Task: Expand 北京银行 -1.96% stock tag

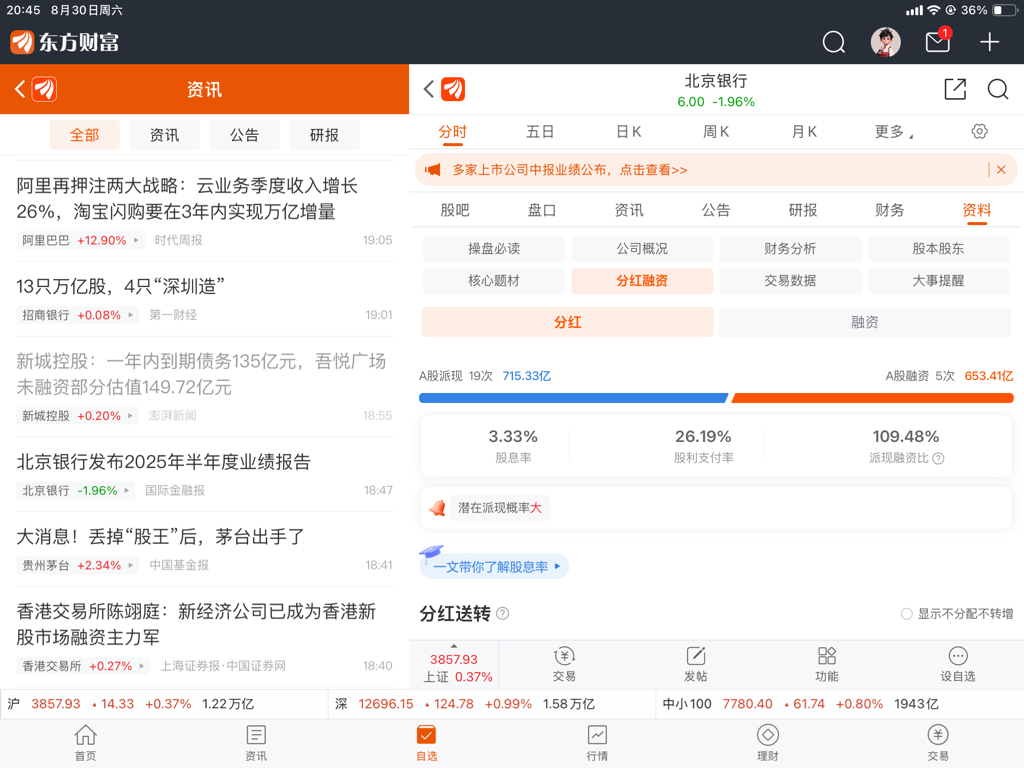Action: [x=75, y=490]
